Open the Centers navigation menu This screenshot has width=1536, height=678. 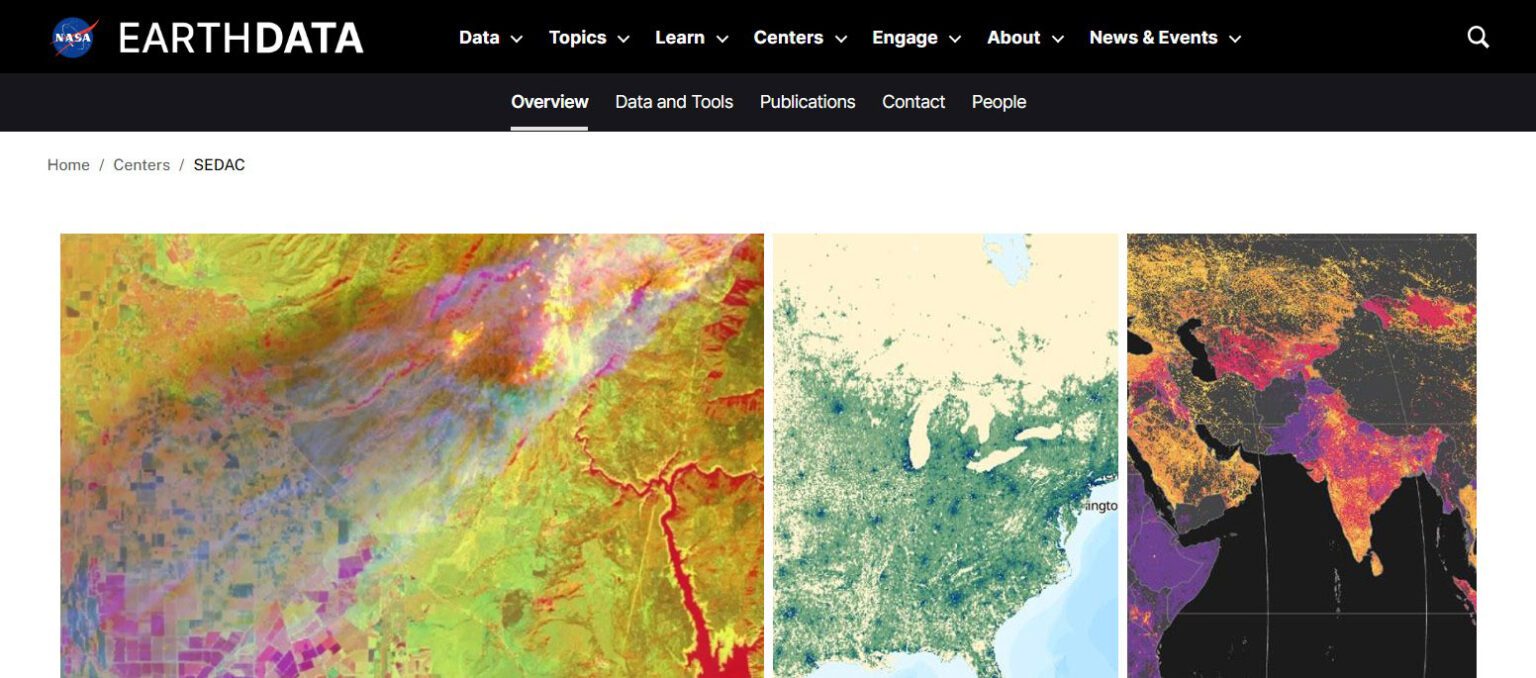pyautogui.click(x=800, y=38)
